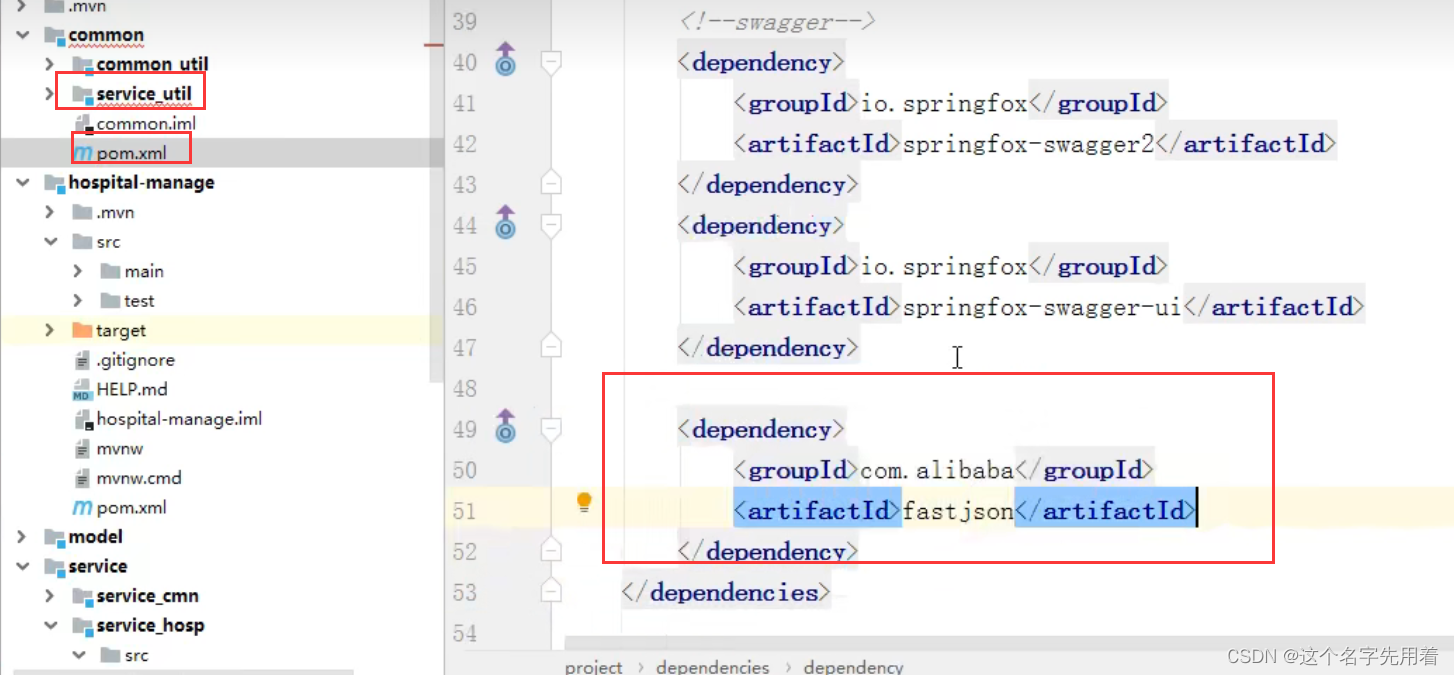Click springfox-swagger2 text on line 42

point(1027,144)
